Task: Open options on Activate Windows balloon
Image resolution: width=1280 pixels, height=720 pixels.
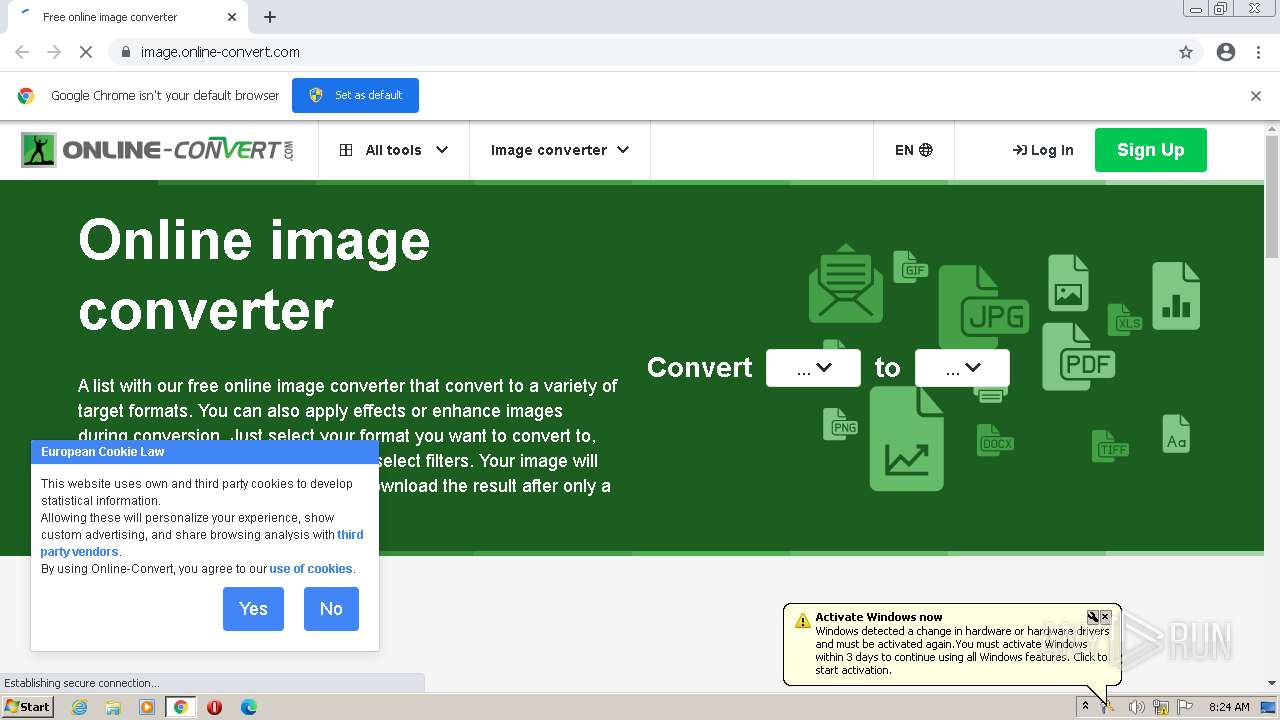Action: [1093, 617]
